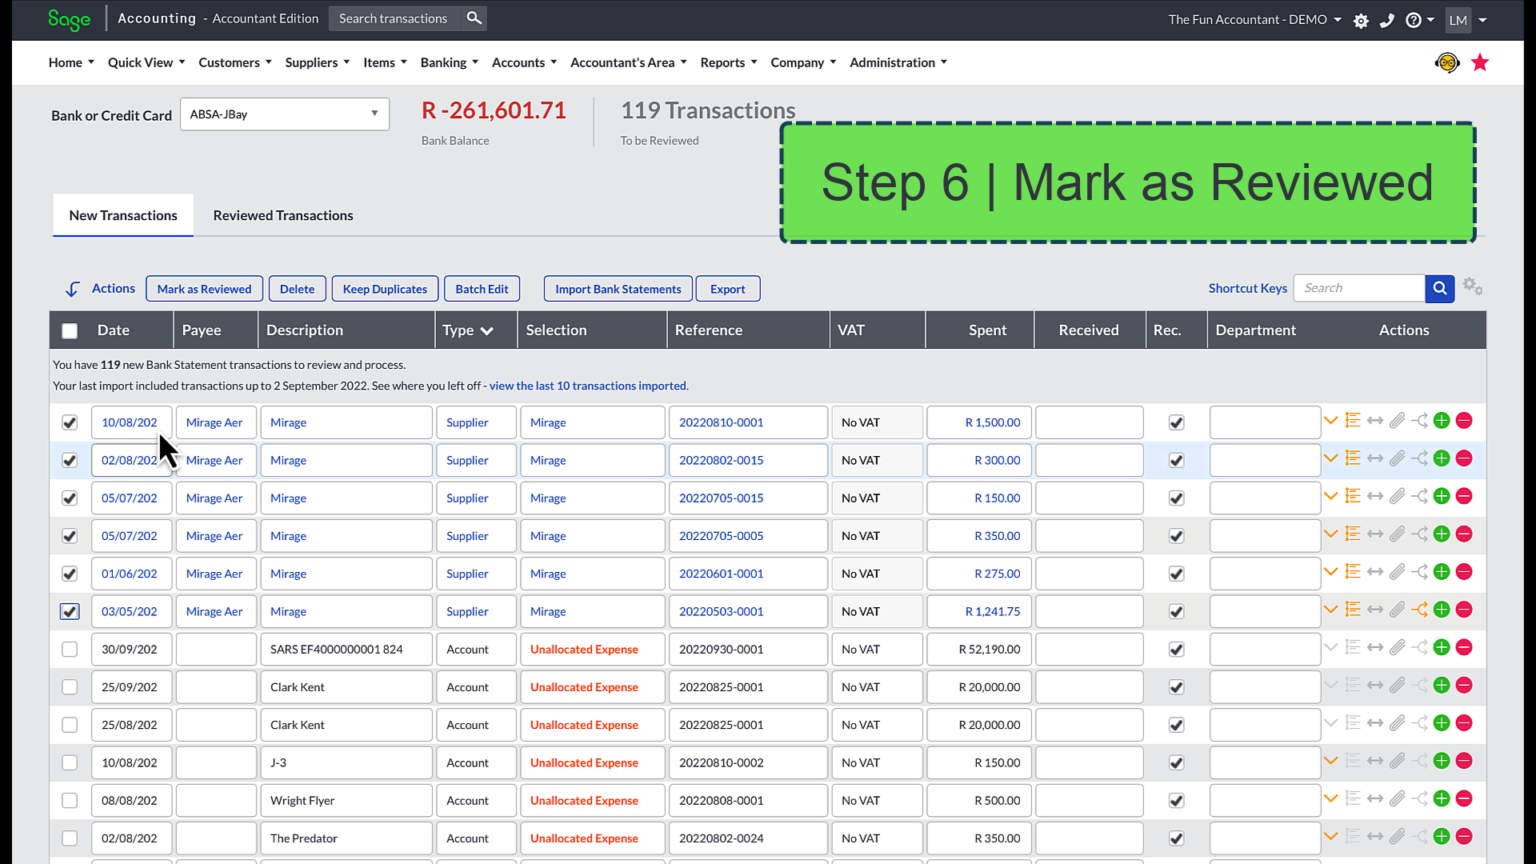1536x864 pixels.
Task: Toggle the select-all checkbox in header
Action: coord(70,331)
